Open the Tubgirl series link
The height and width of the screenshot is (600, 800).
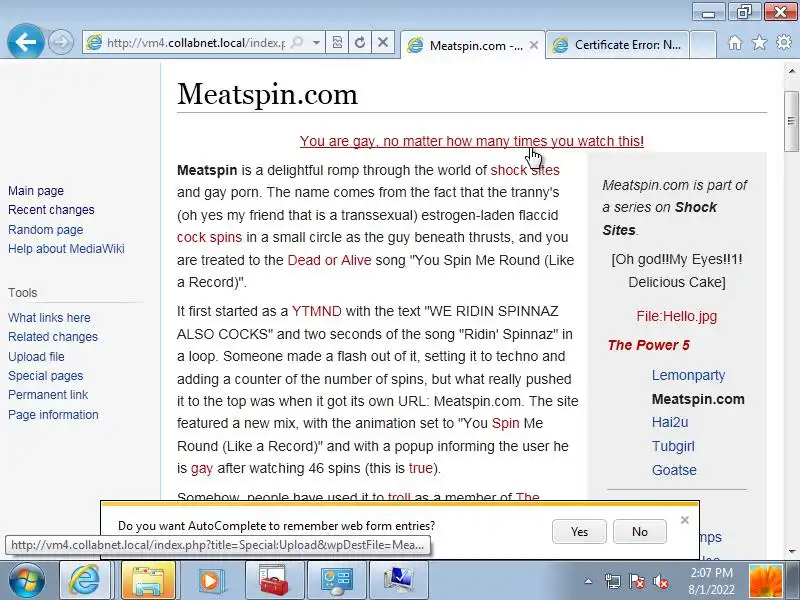[x=673, y=446]
